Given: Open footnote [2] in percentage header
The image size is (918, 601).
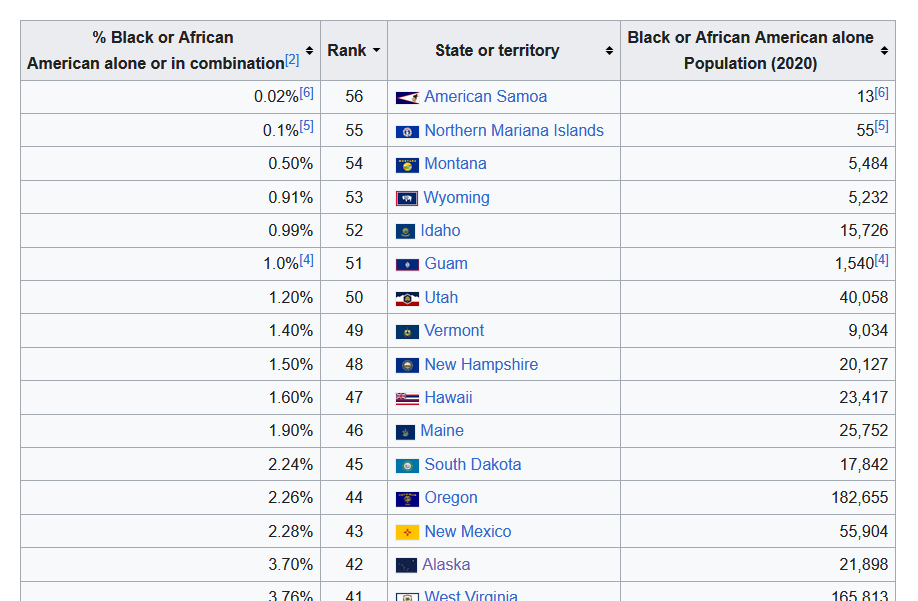Looking at the screenshot, I should (x=292, y=60).
